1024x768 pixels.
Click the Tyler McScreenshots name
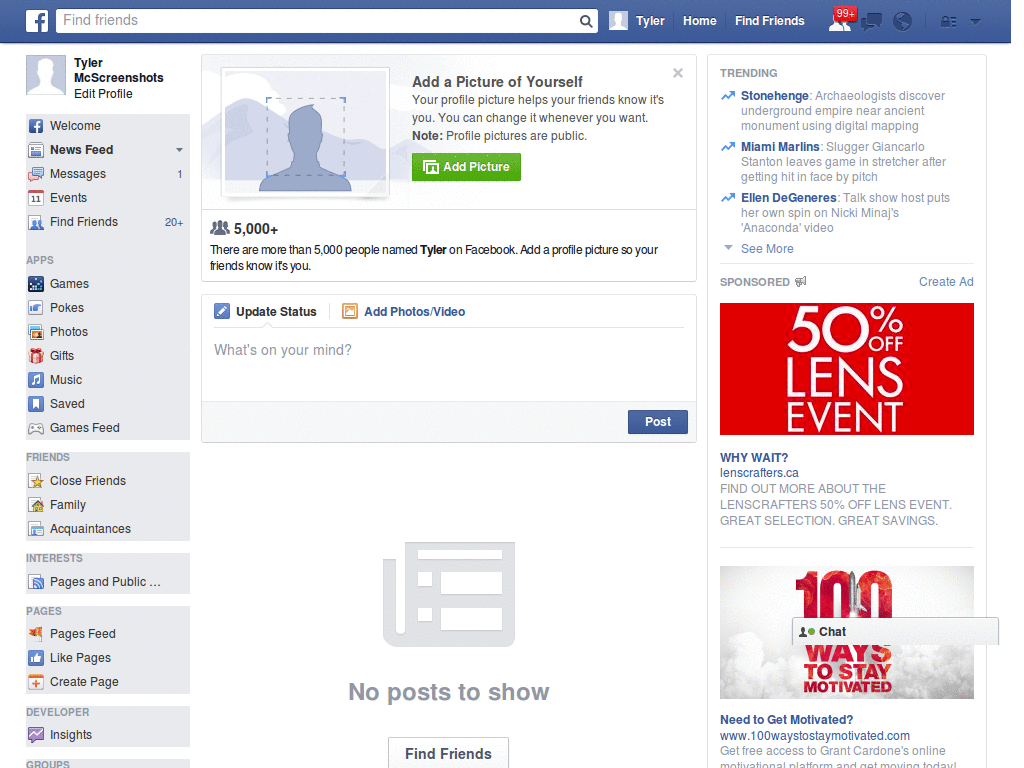coord(119,71)
